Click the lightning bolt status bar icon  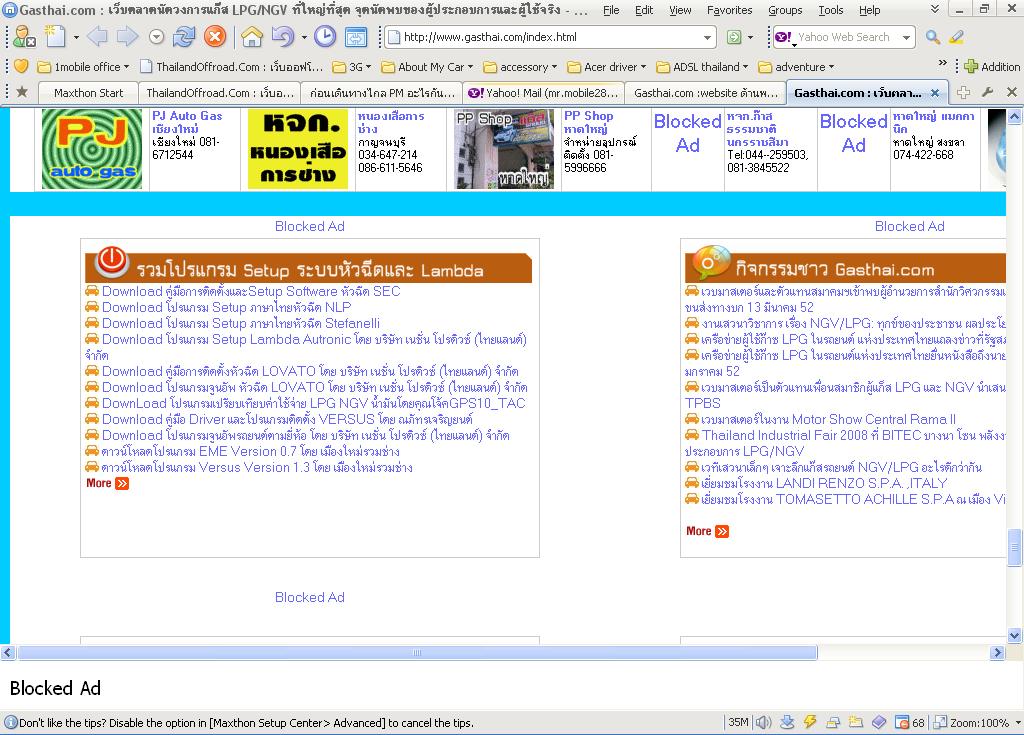810,722
